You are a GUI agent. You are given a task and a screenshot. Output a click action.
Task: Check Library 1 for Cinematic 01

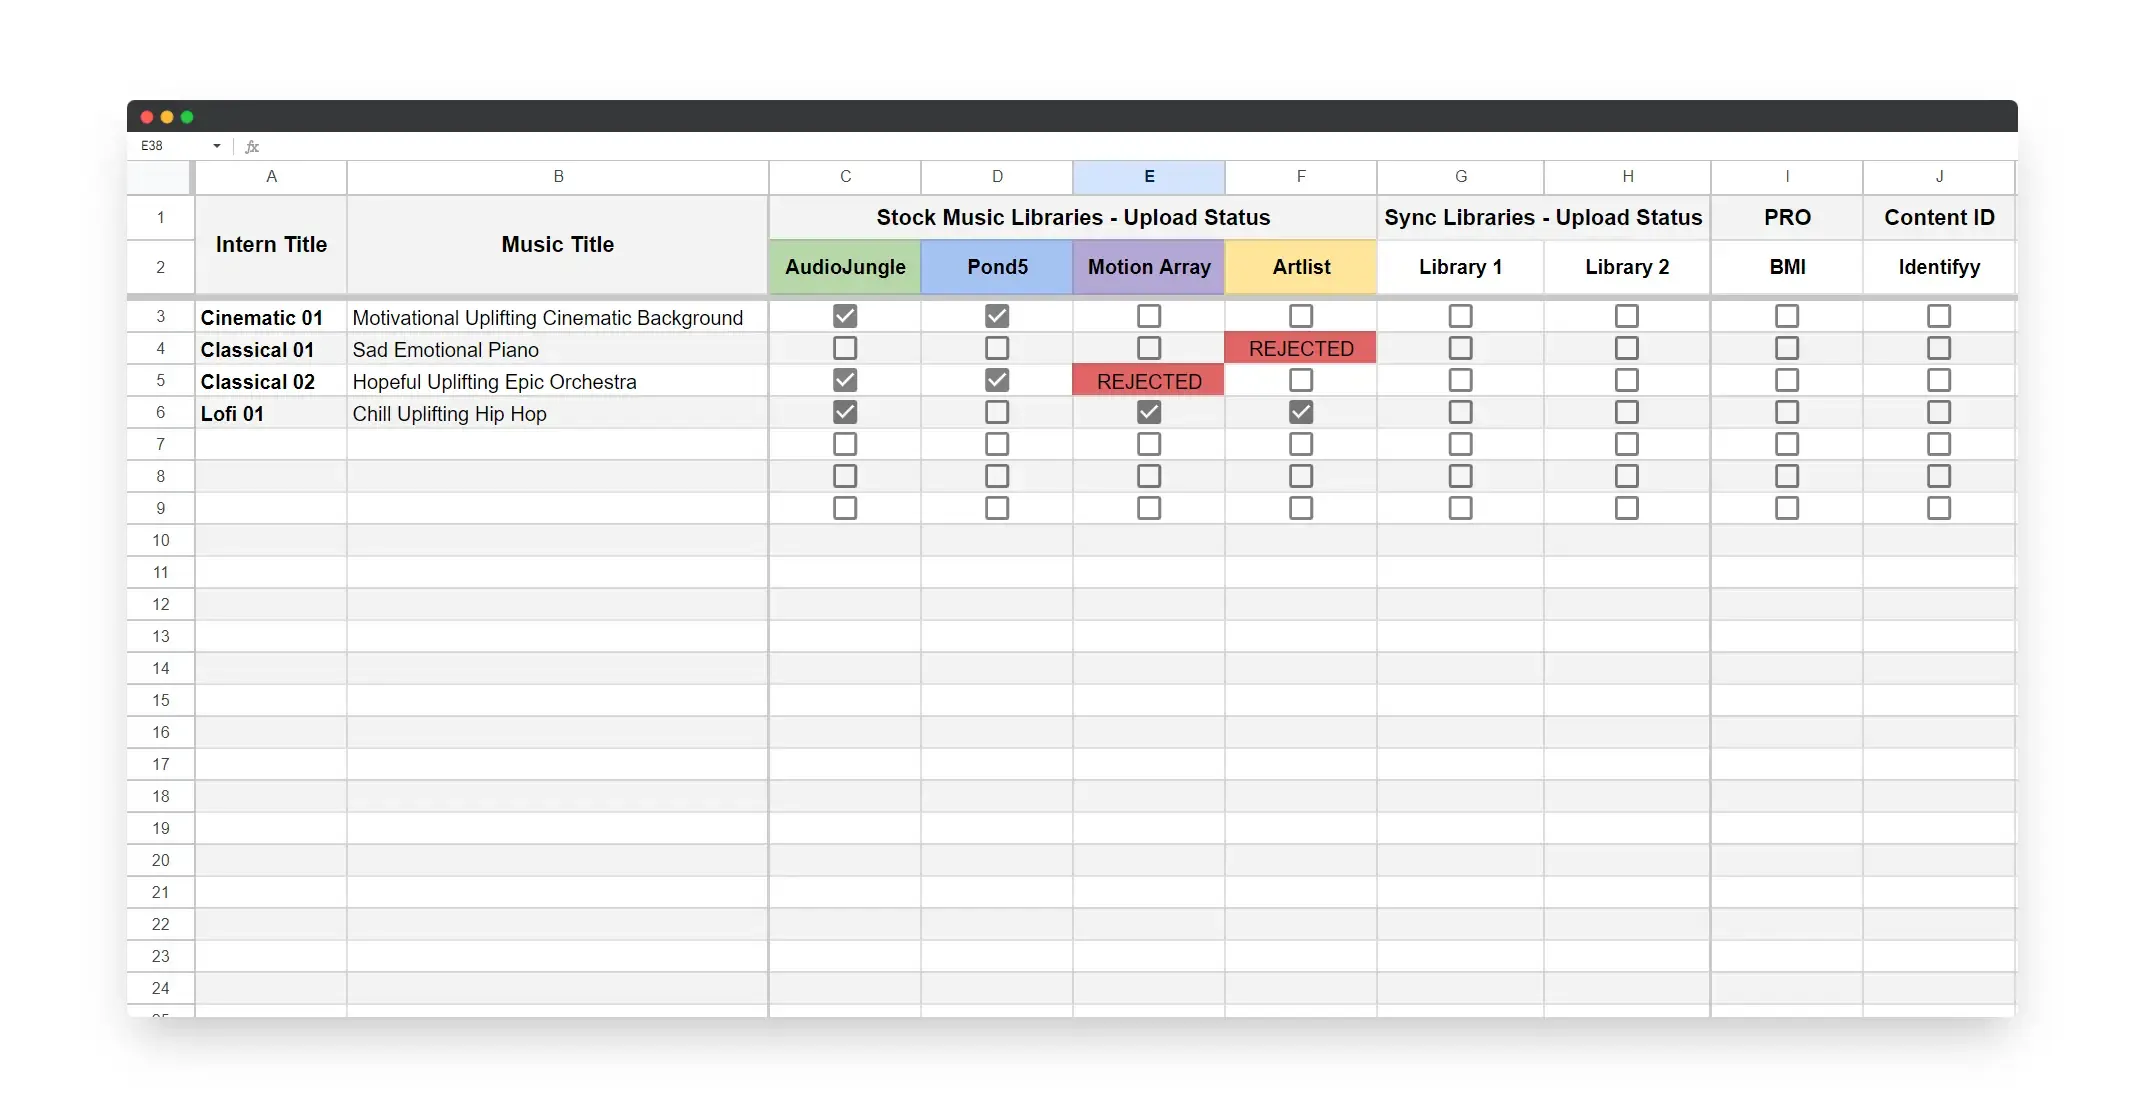1461,316
